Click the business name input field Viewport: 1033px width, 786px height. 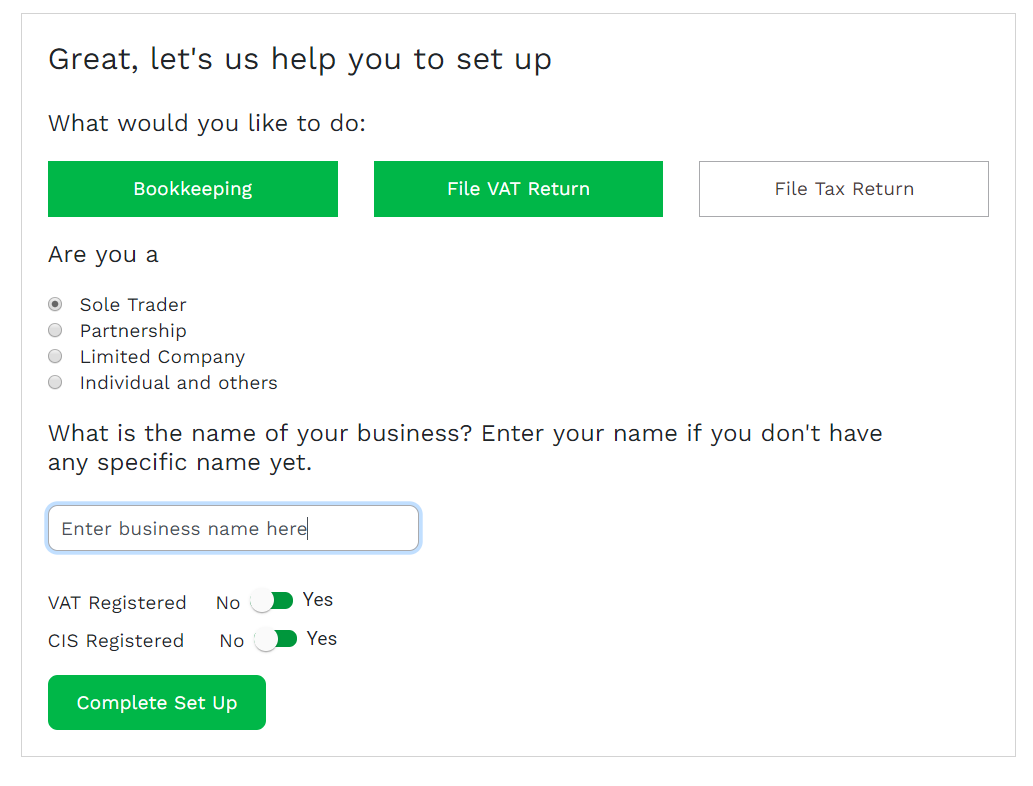coord(233,528)
